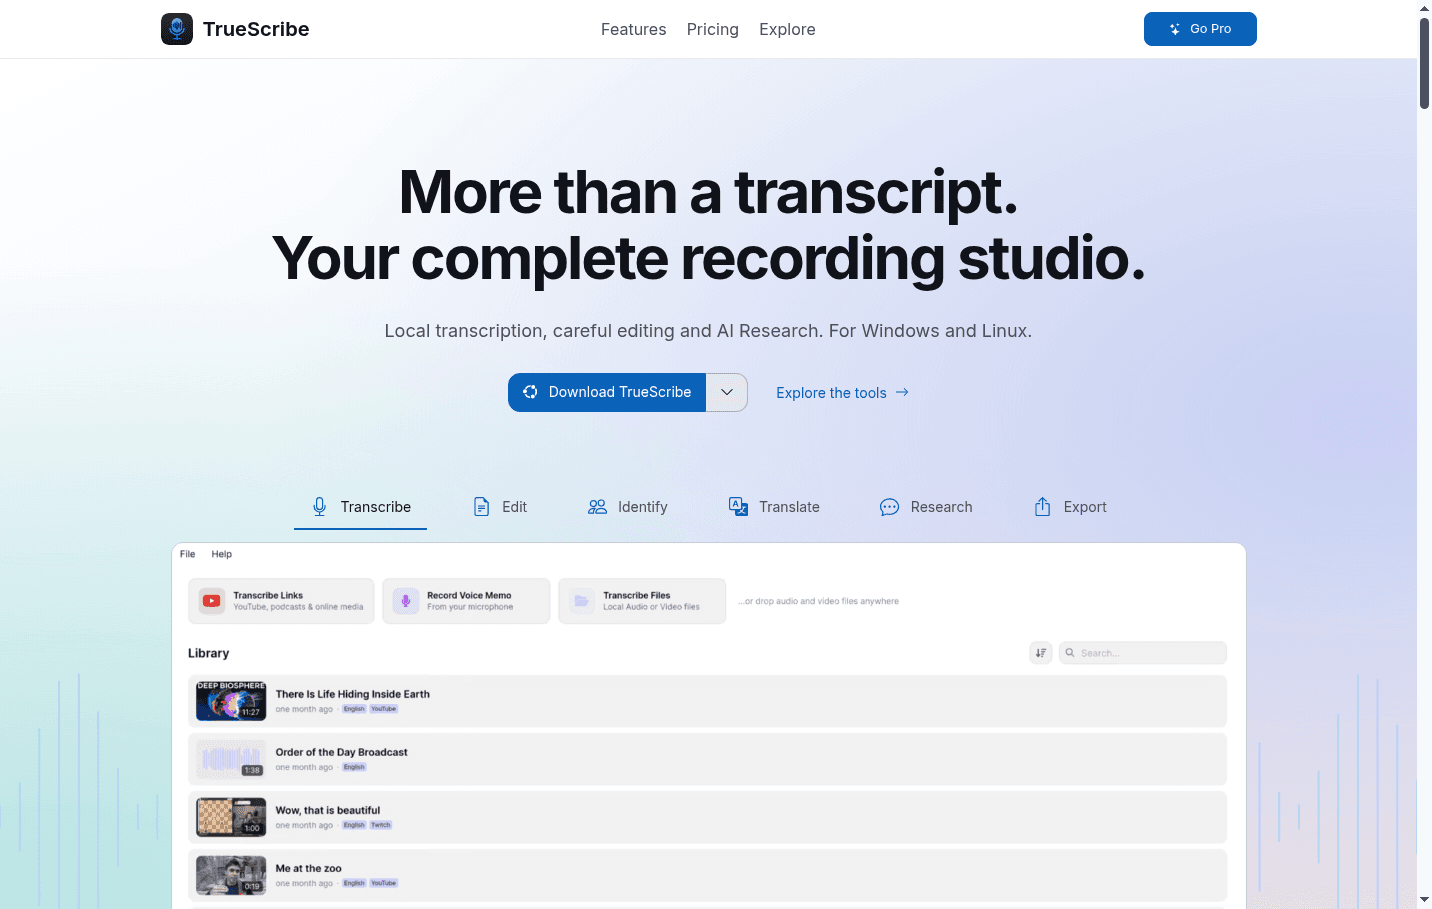
Task: Open the Features navigation link
Action: 633,29
